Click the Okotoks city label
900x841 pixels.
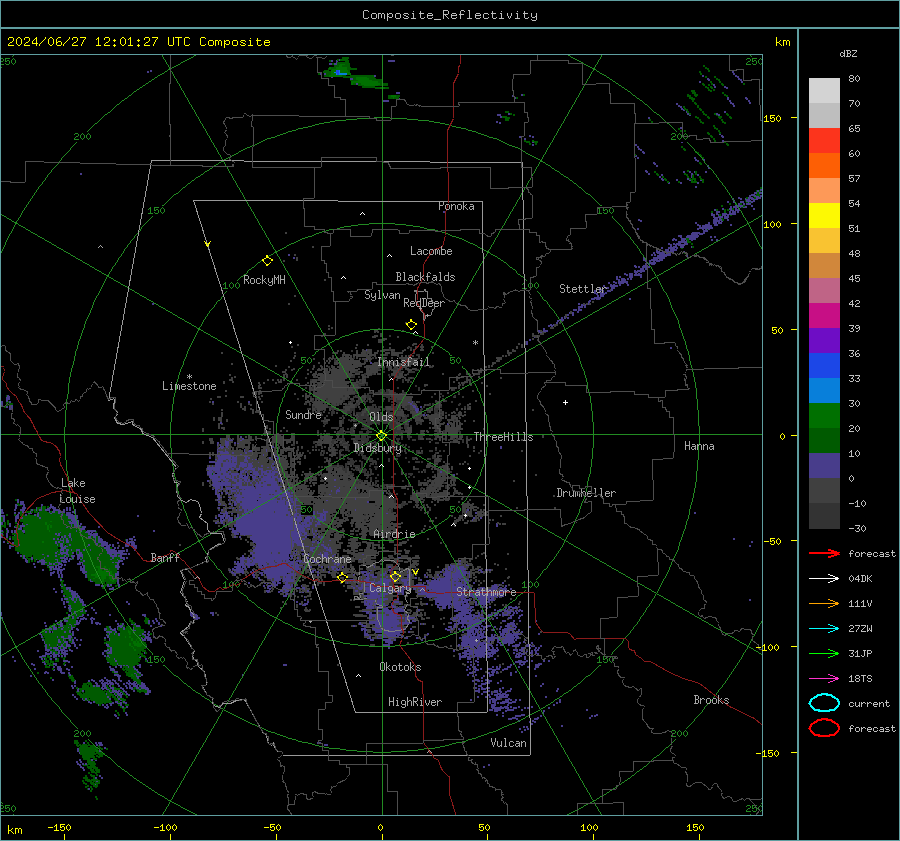400,667
